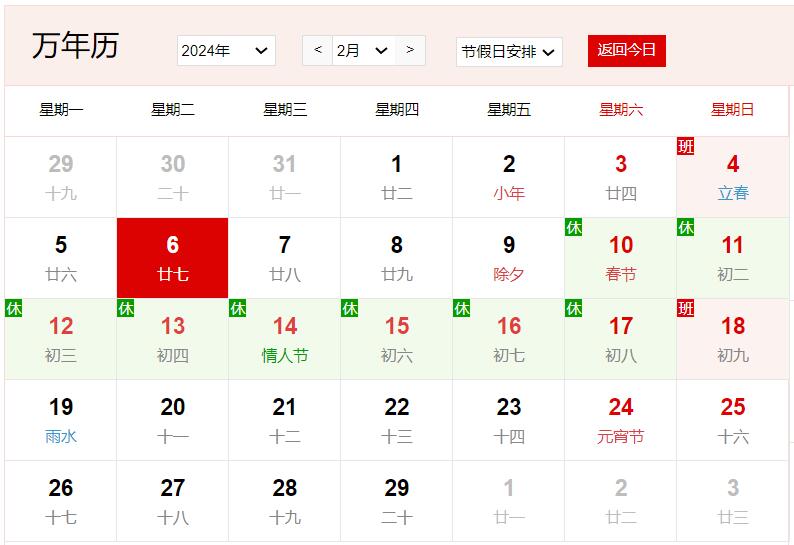Image resolution: width=794 pixels, height=545 pixels.
Task: Click the 休 badge on February 16
Action: [462, 308]
